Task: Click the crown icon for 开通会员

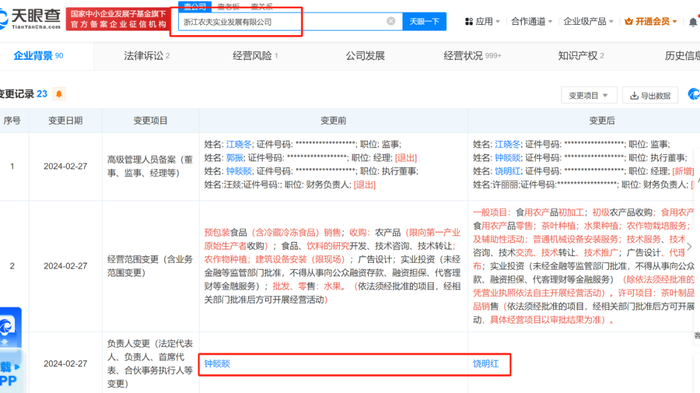Action: point(629,21)
